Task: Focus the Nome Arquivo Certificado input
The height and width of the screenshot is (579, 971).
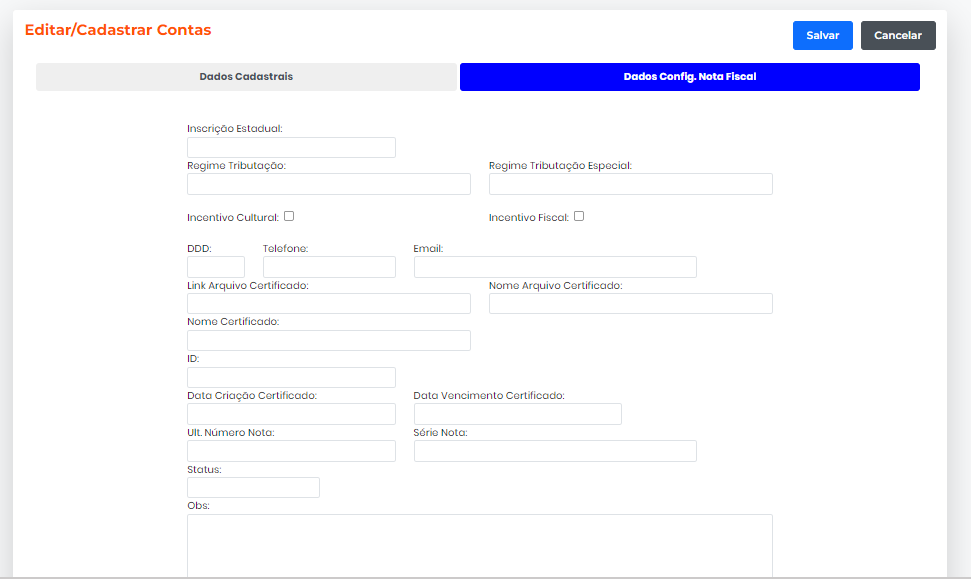Action: click(x=630, y=304)
